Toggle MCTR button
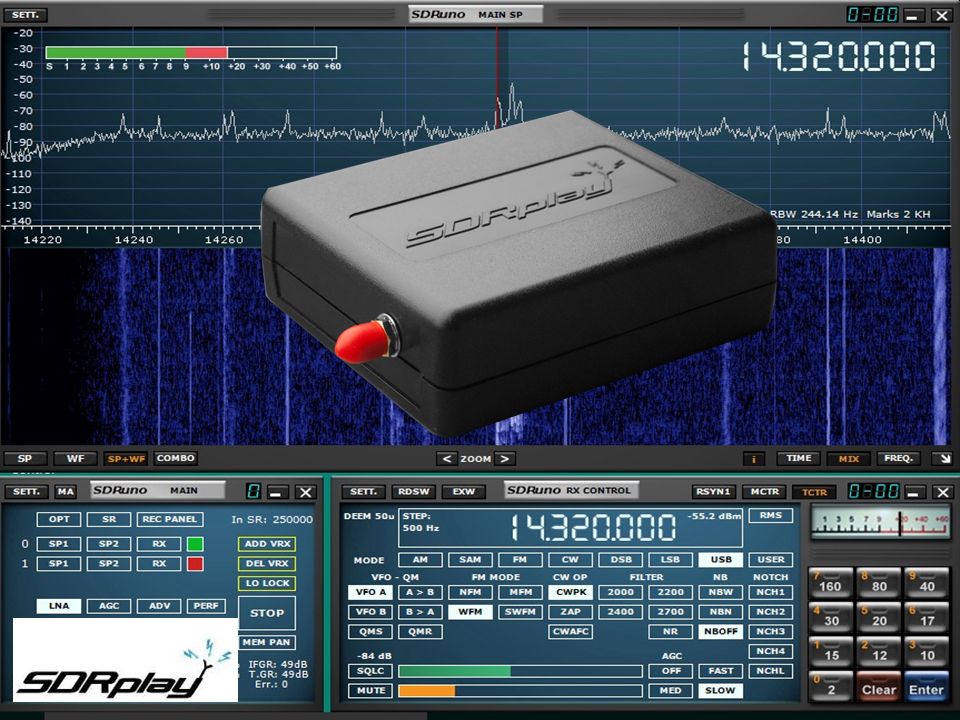 tap(765, 492)
